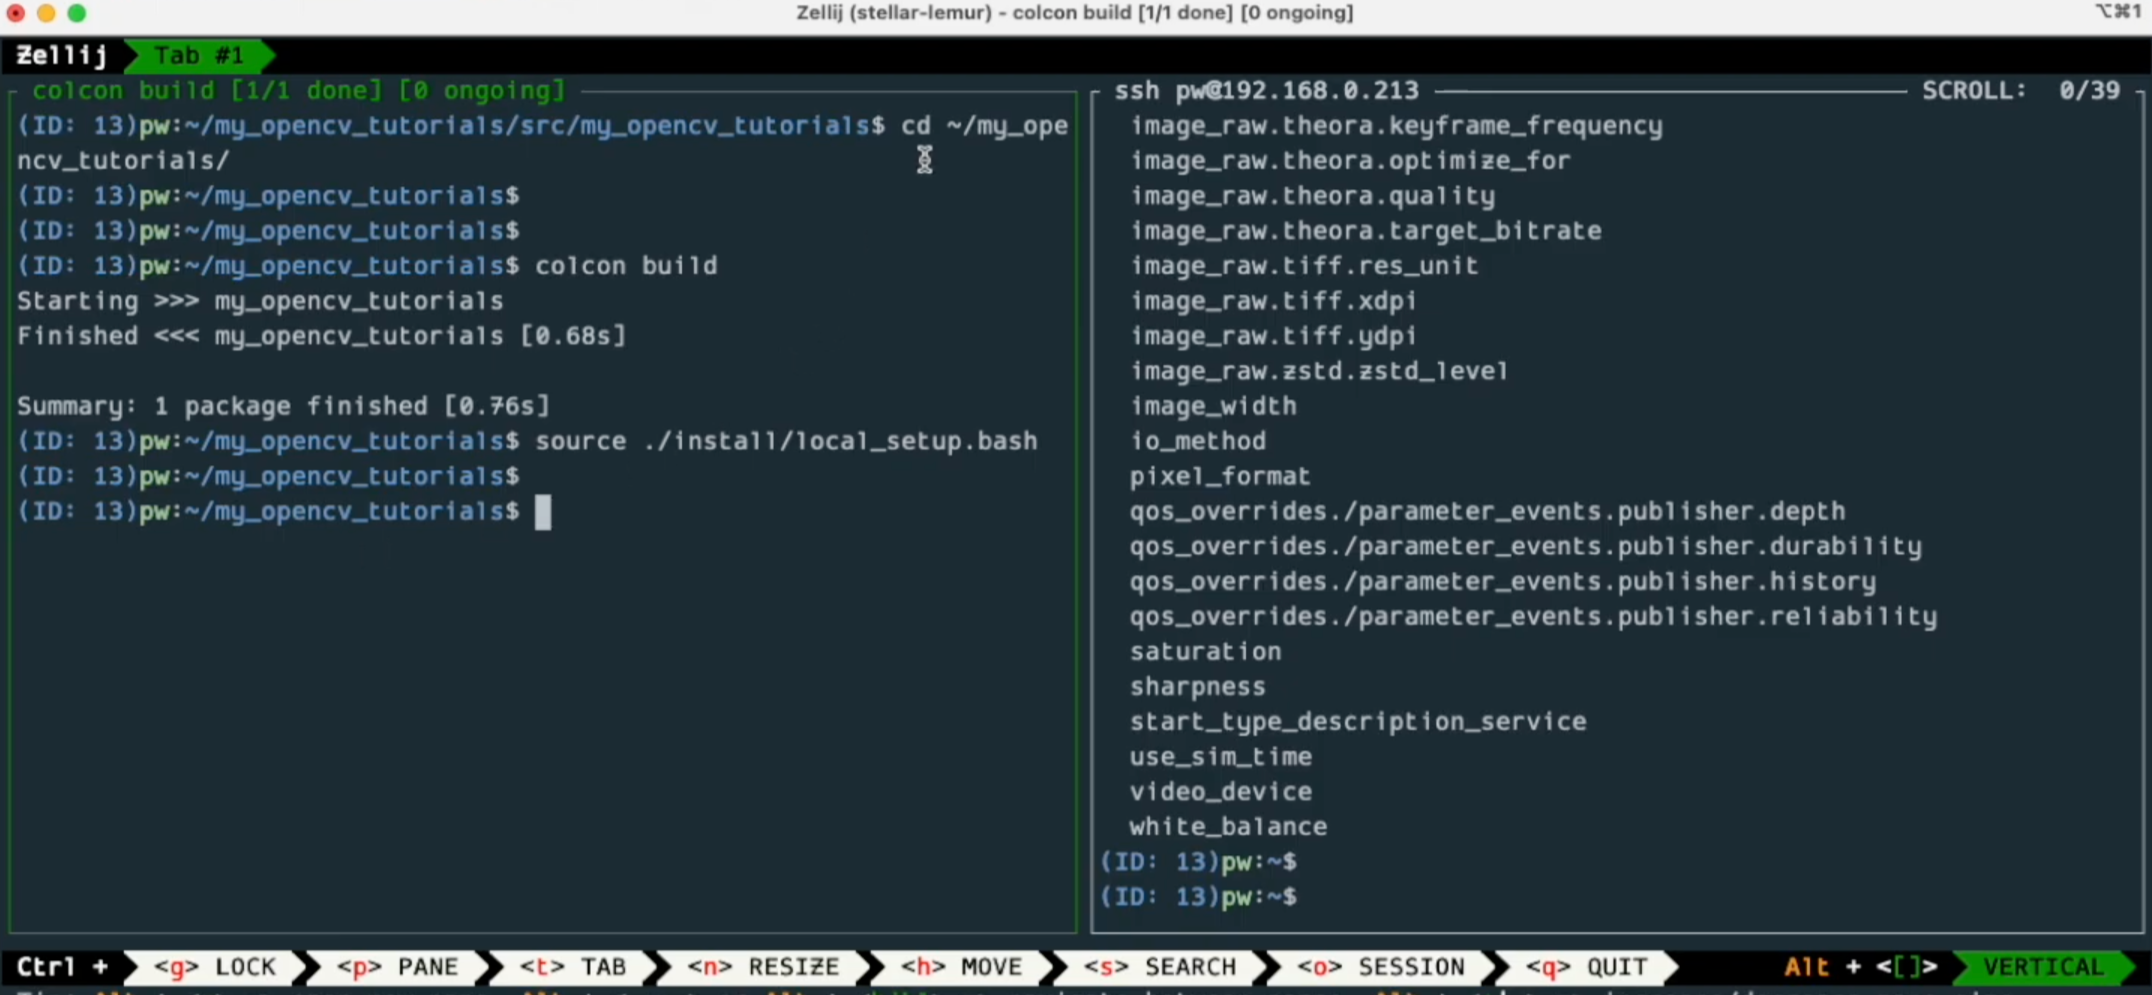Click qos_overrides publisher.durability parameter
This screenshot has height=995, width=2152.
(x=1525, y=546)
